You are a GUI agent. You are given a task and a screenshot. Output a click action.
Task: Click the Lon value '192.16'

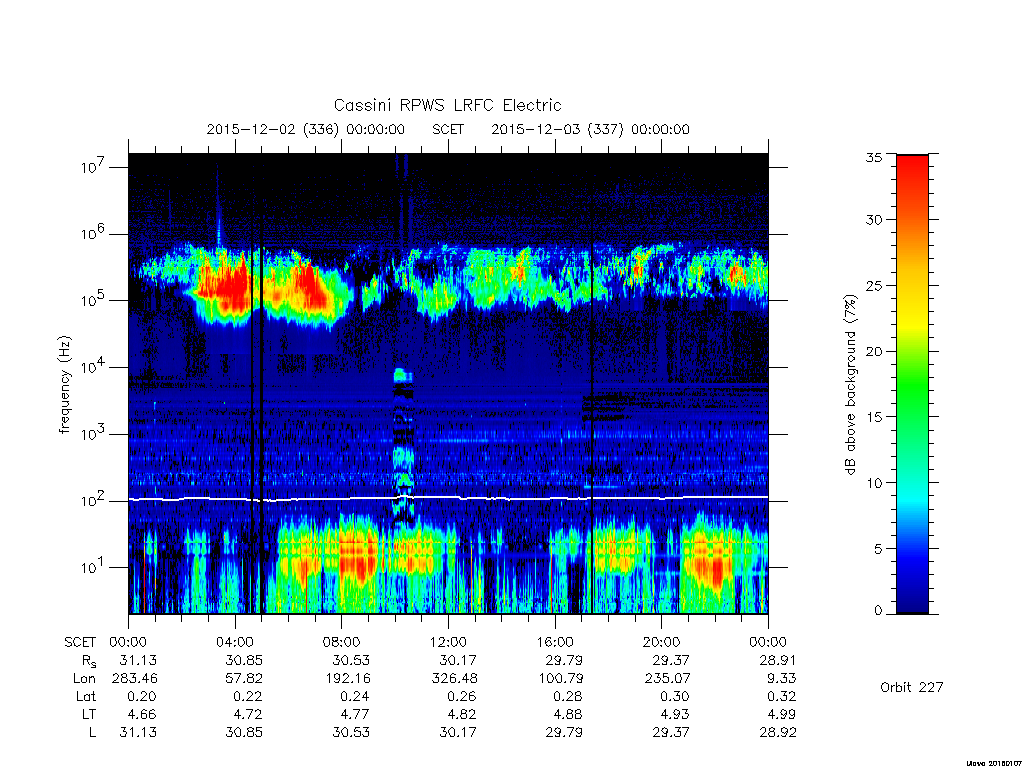tap(347, 679)
